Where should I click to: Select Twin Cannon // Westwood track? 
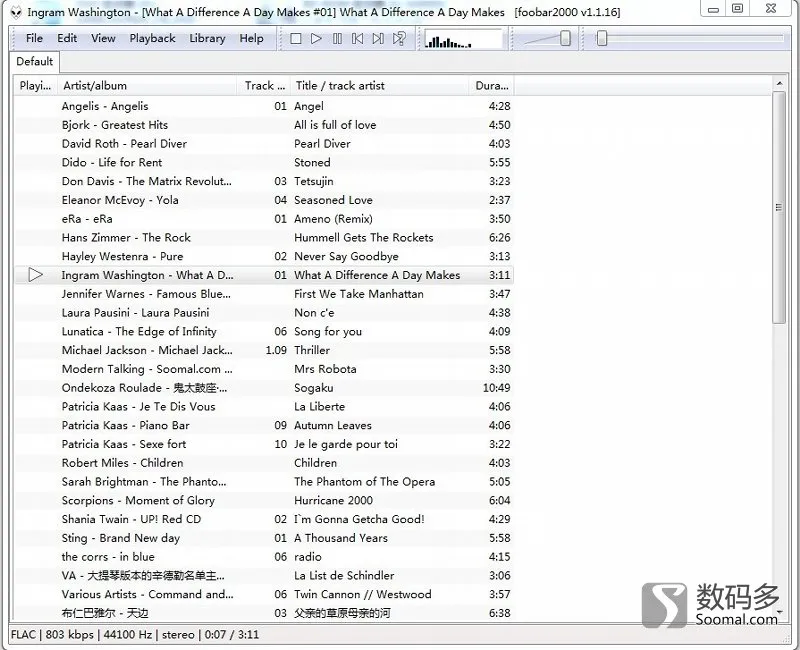click(264, 594)
